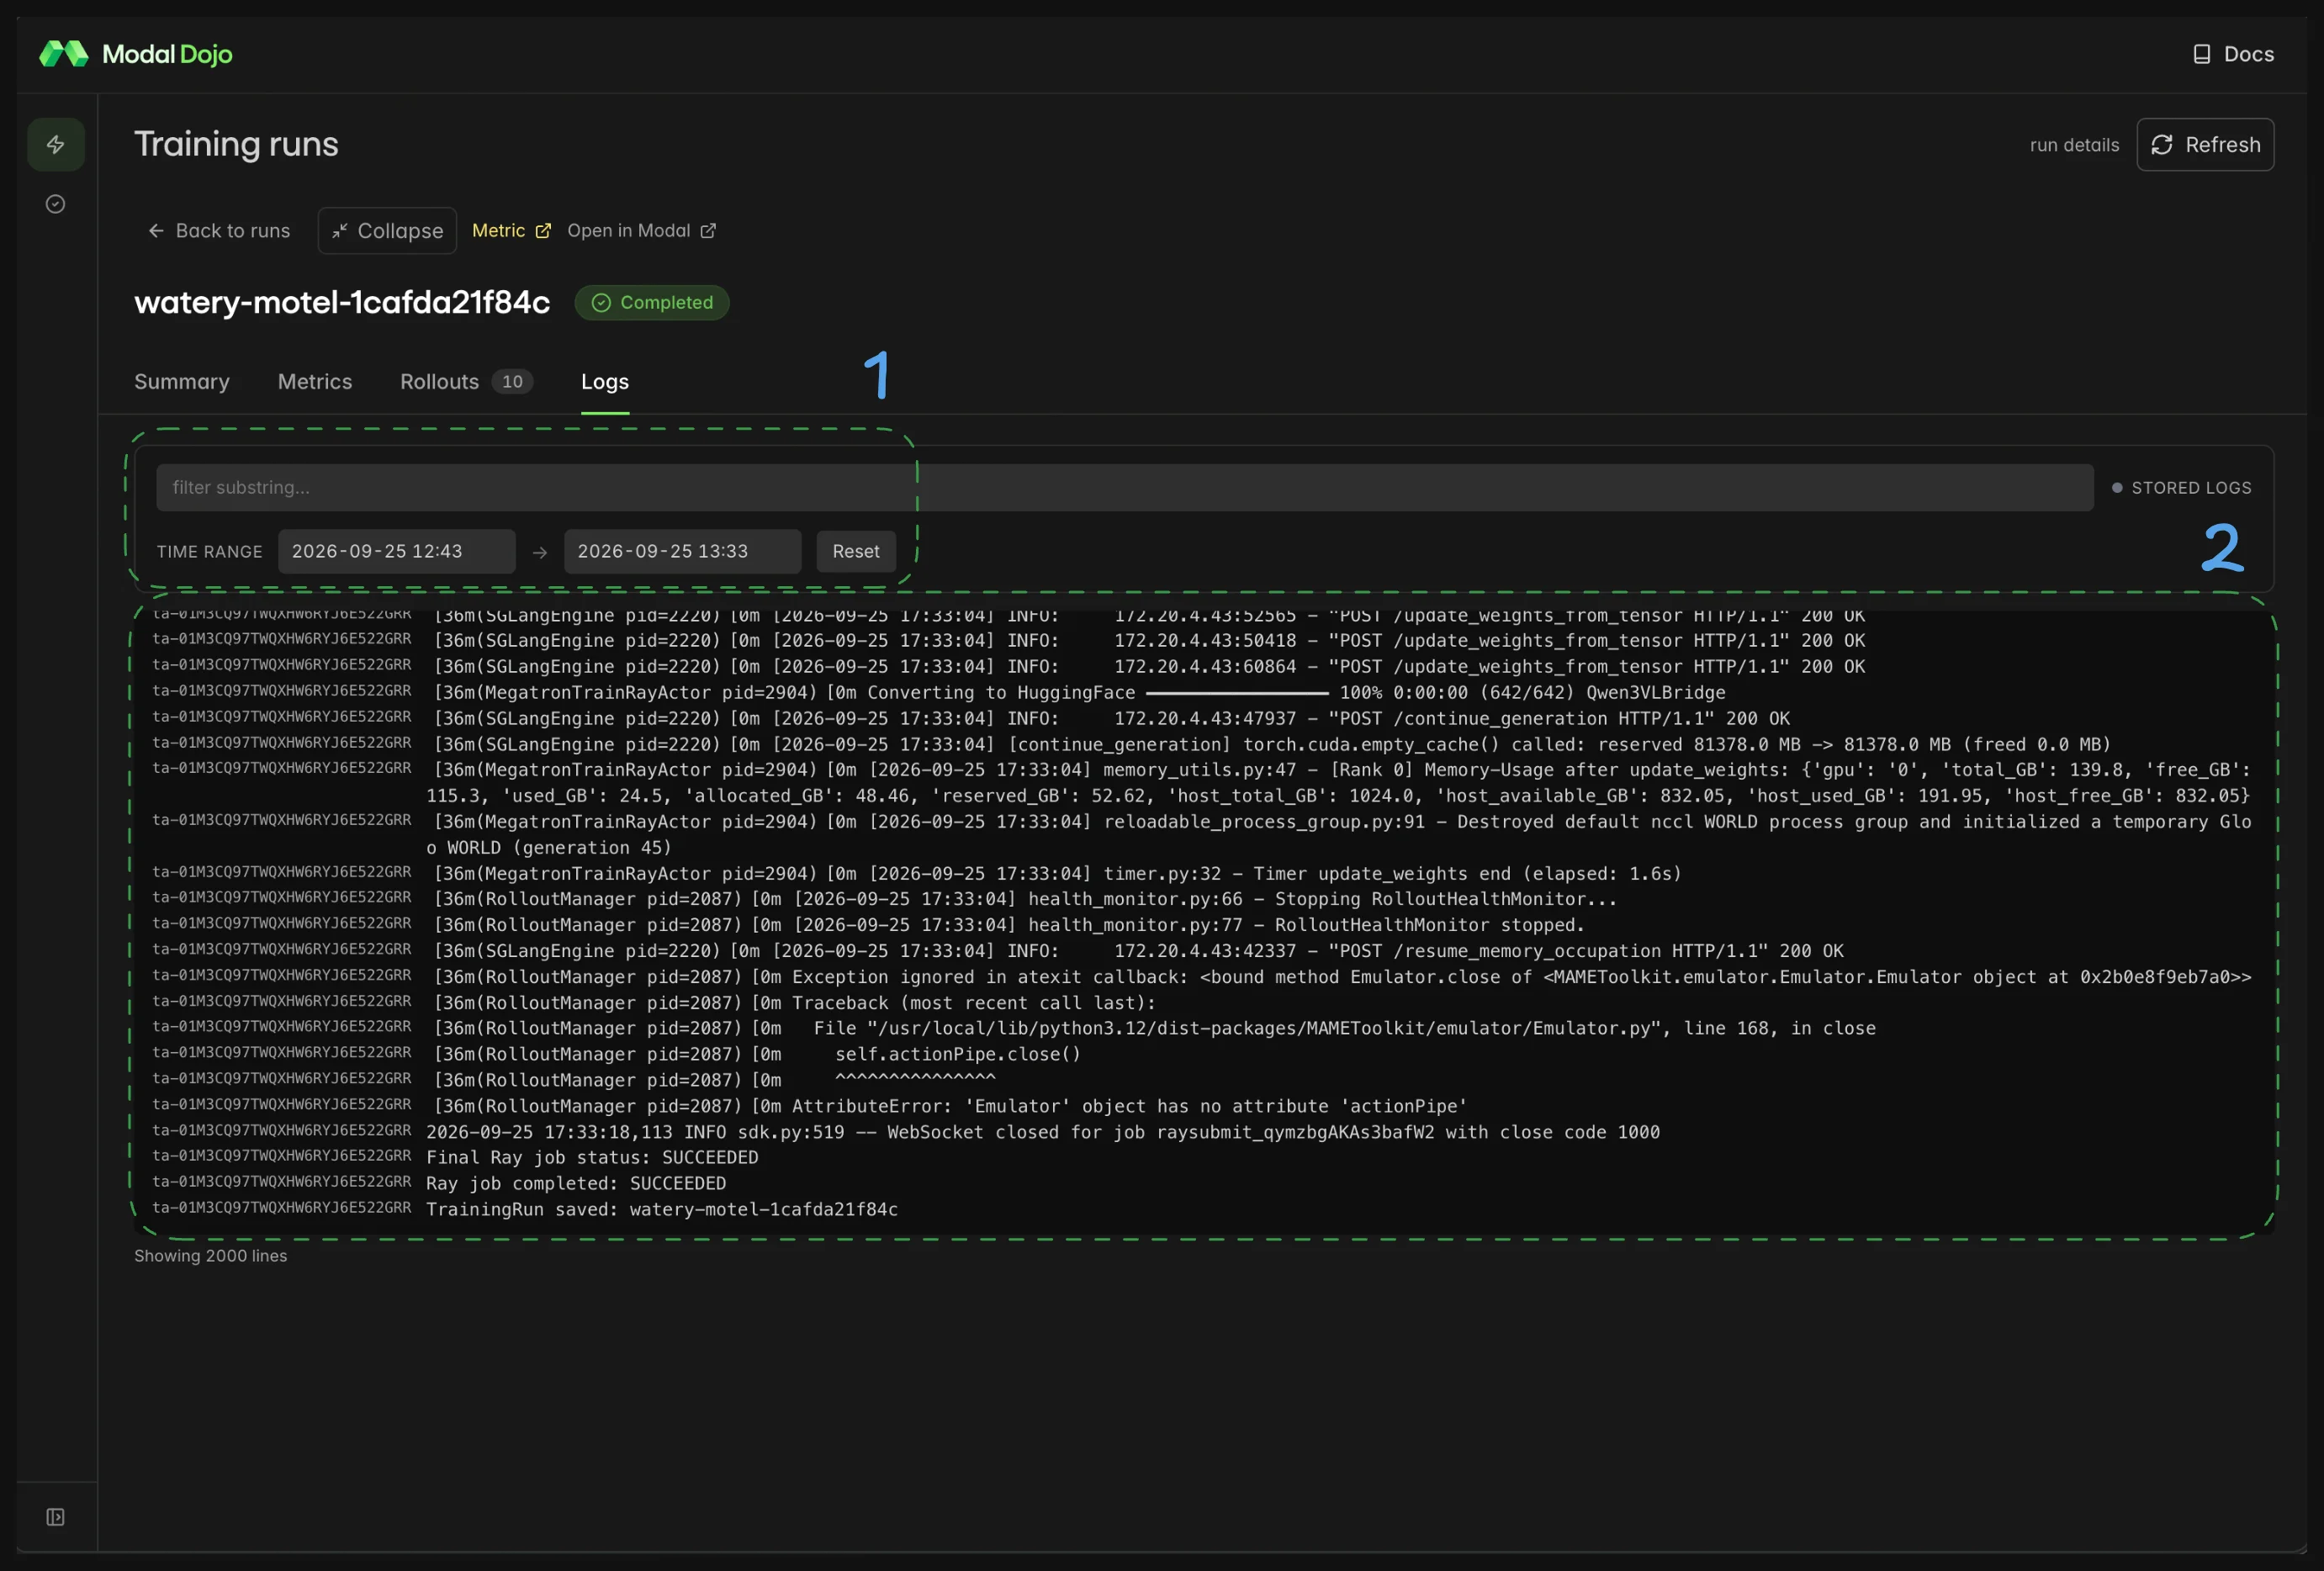Switch to the Summary tab

[182, 382]
